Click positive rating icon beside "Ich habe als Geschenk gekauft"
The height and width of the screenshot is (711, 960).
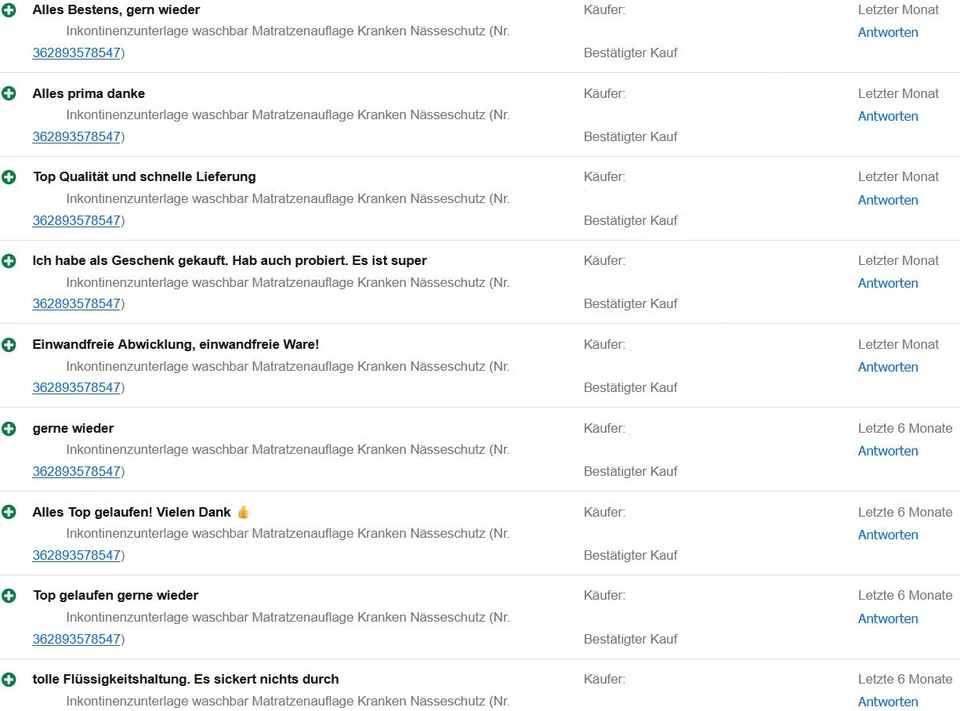pyautogui.click(x=9, y=261)
